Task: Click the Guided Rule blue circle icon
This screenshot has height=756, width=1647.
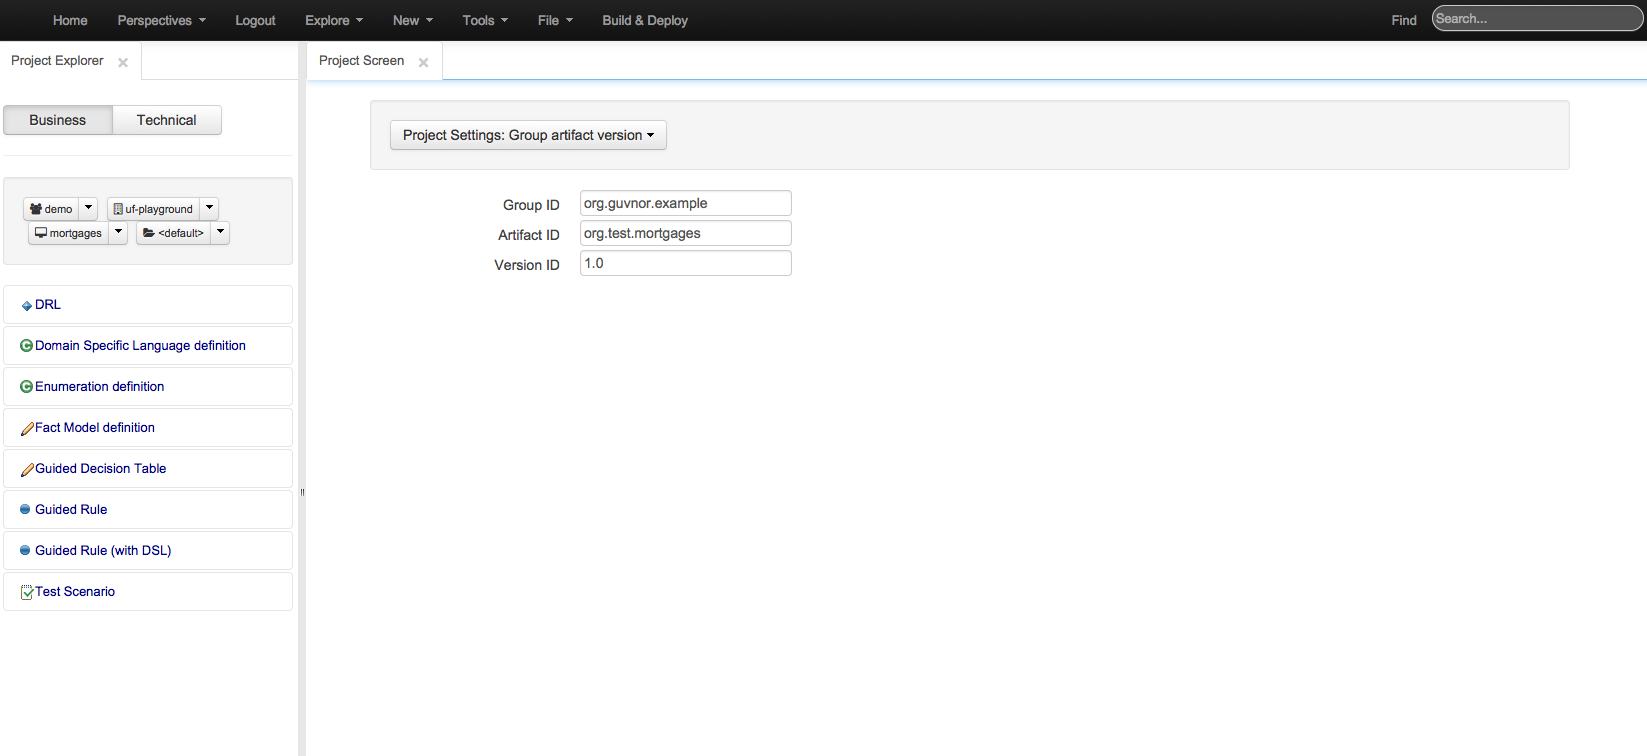Action: 26,510
